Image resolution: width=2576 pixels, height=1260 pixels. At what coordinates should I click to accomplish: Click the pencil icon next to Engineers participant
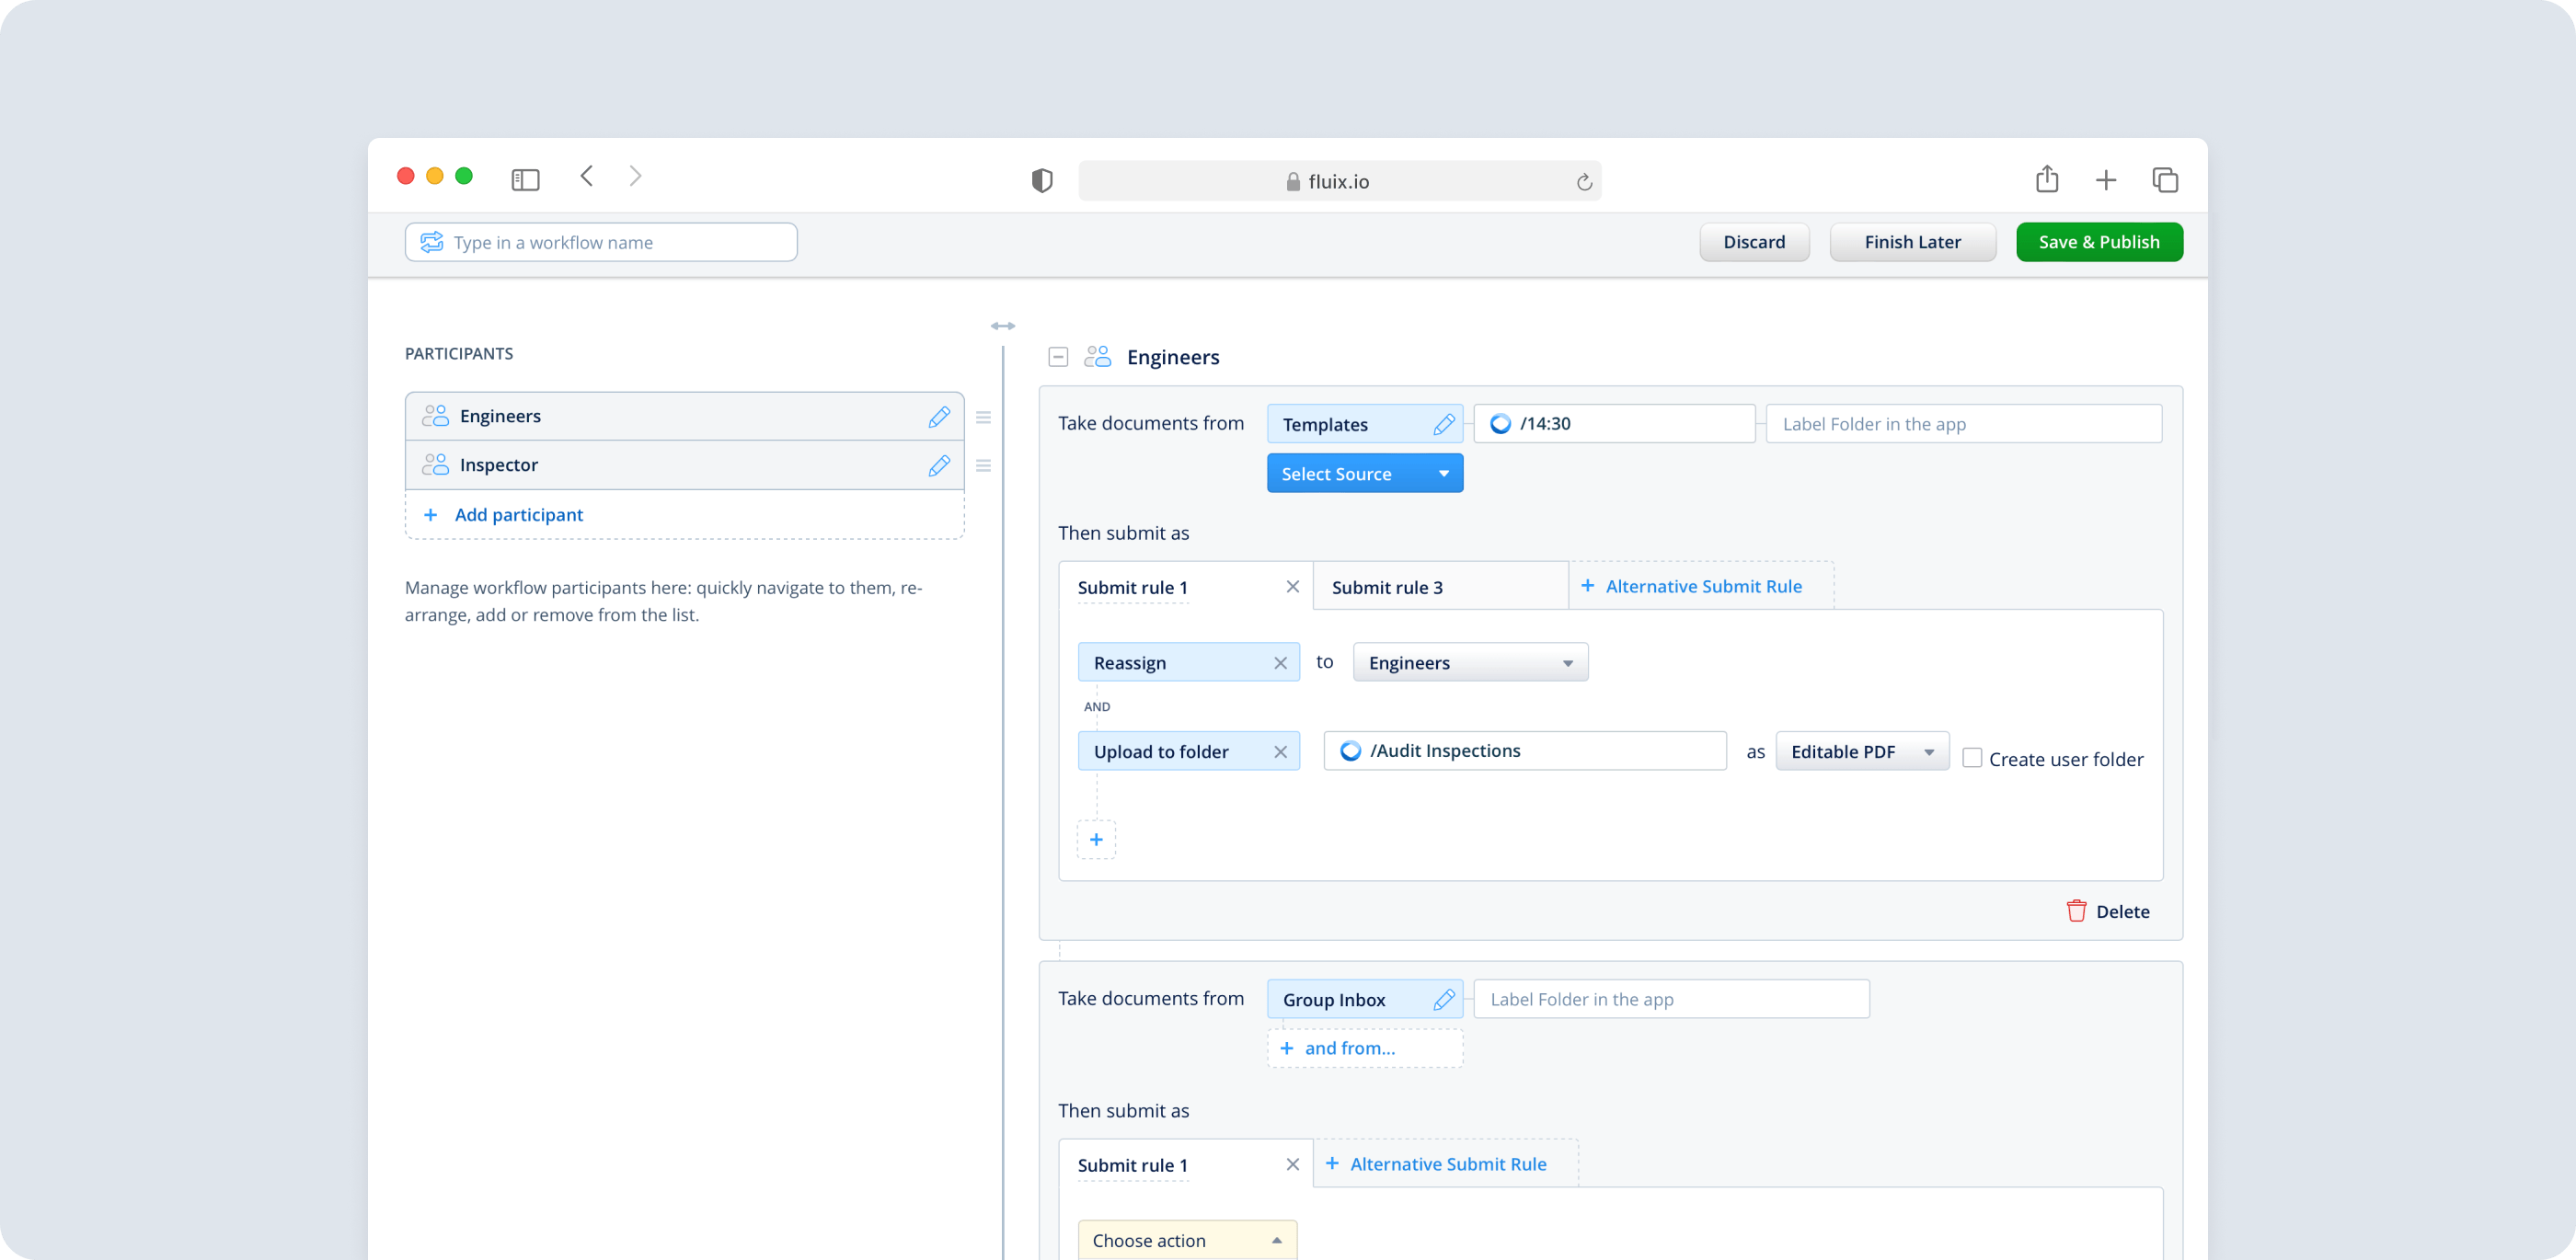(x=938, y=417)
